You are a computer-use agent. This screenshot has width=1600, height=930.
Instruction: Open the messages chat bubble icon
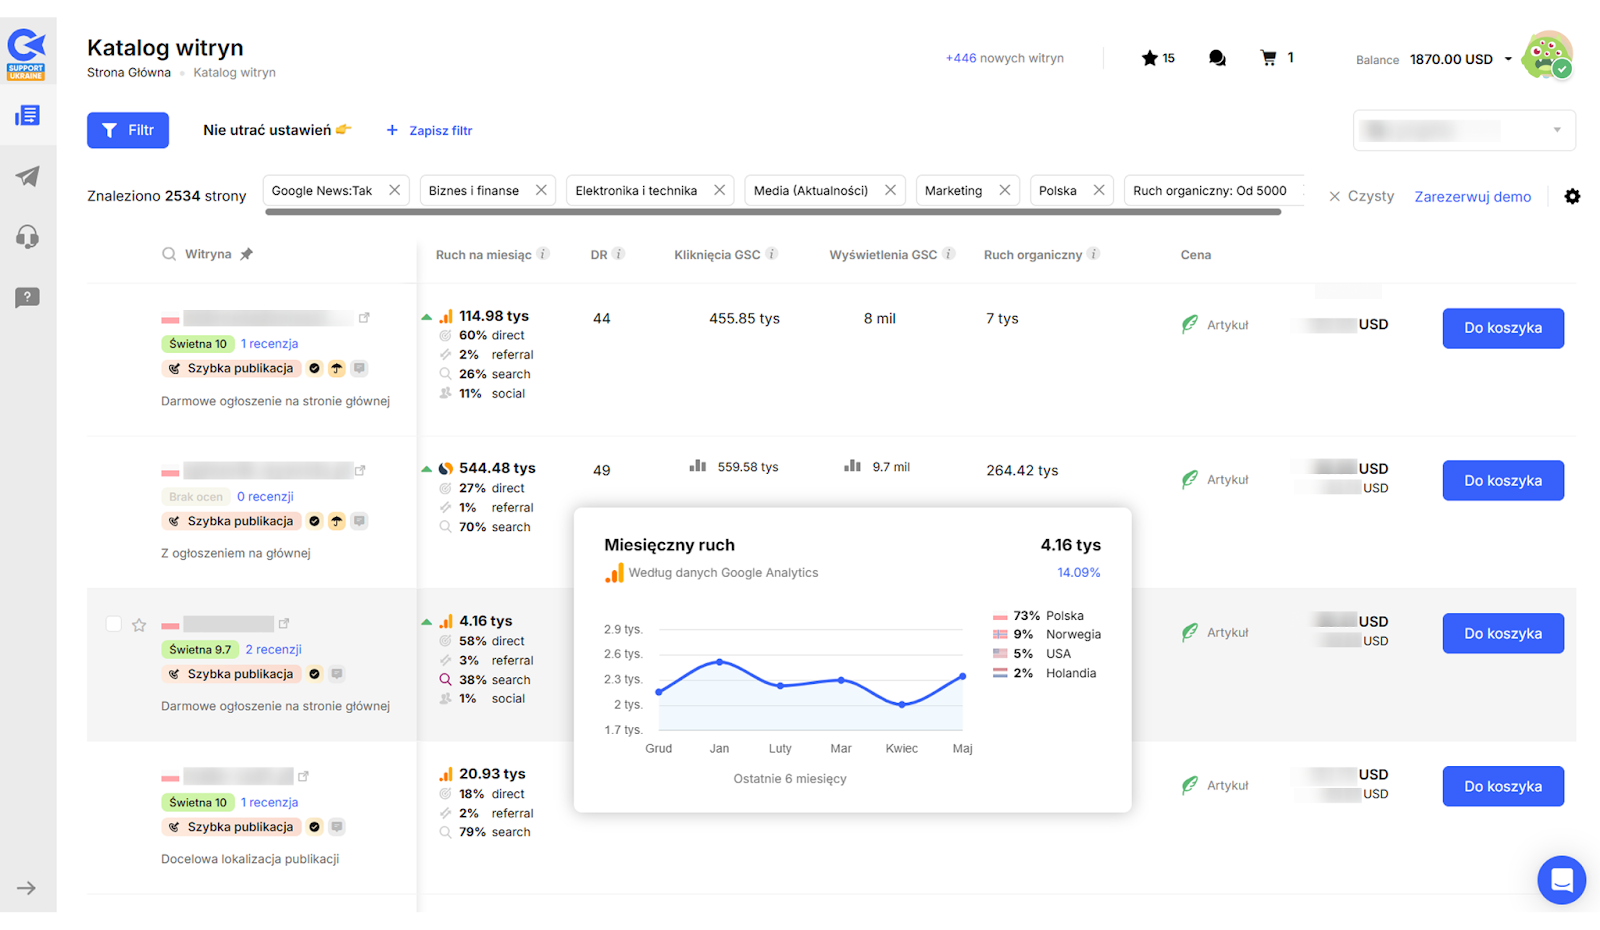pos(1217,58)
